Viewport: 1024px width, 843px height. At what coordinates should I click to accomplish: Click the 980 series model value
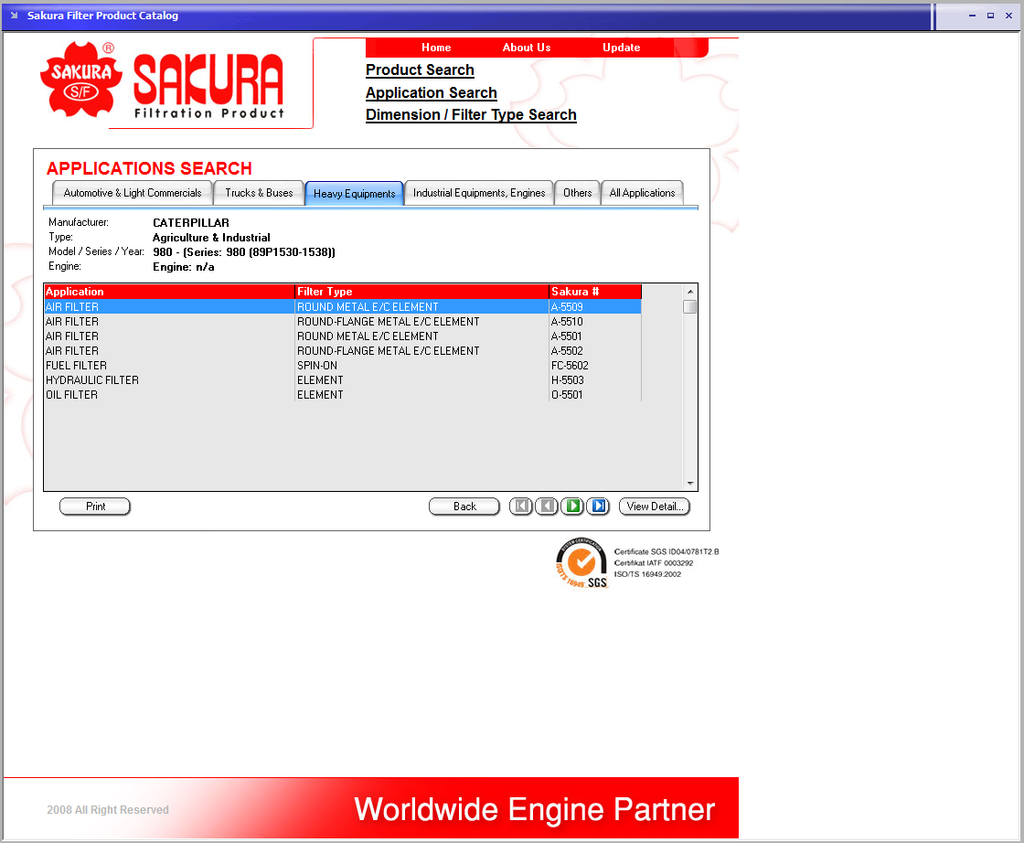[244, 252]
